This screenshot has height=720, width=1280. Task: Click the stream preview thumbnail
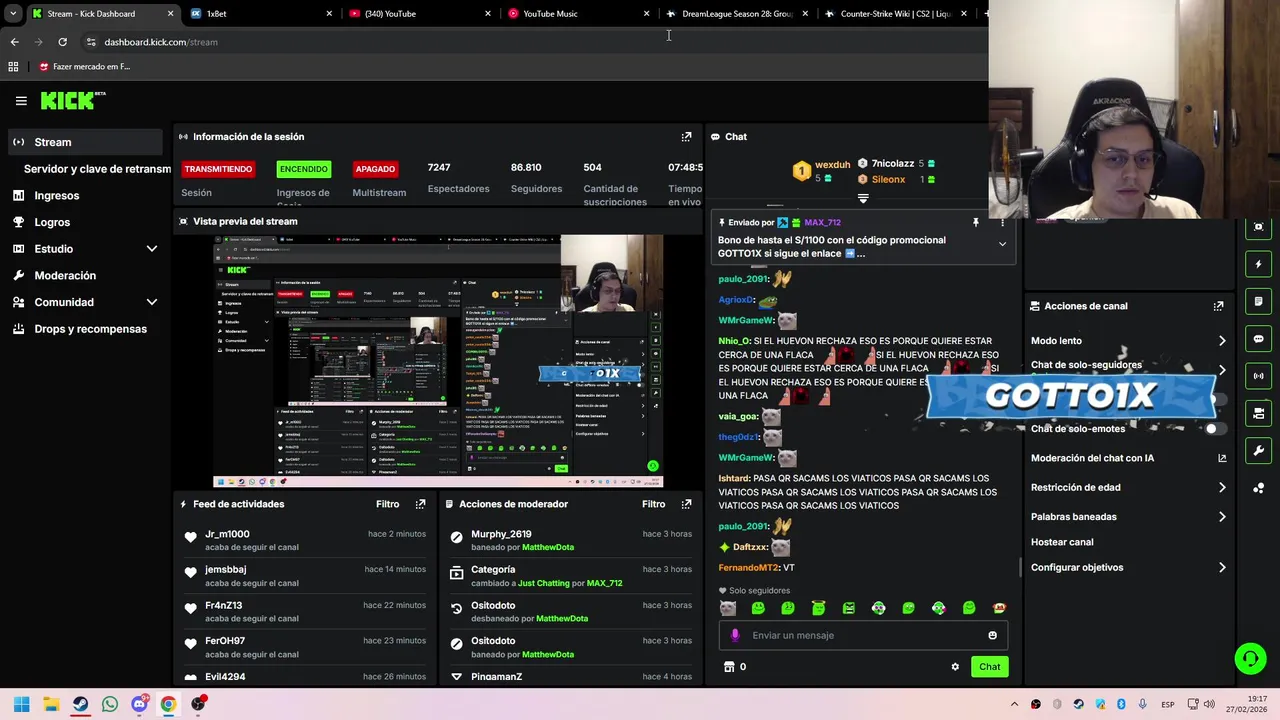click(x=438, y=361)
